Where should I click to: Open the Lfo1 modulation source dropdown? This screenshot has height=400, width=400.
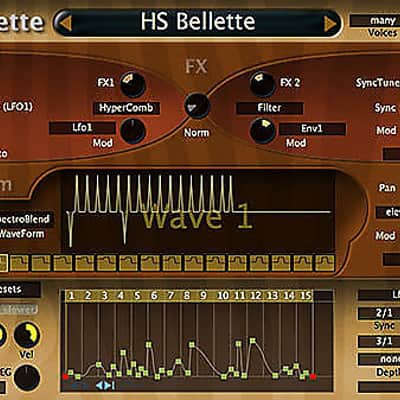pyautogui.click(x=82, y=128)
